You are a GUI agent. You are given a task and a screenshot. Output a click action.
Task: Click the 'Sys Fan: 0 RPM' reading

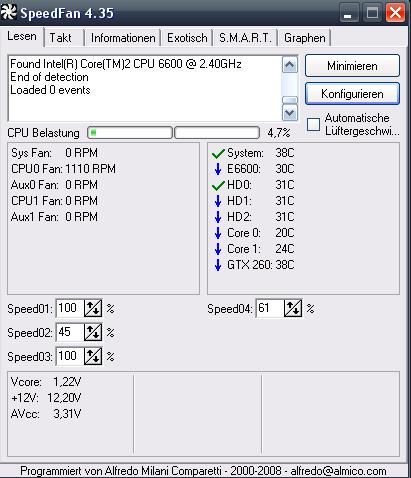point(54,153)
